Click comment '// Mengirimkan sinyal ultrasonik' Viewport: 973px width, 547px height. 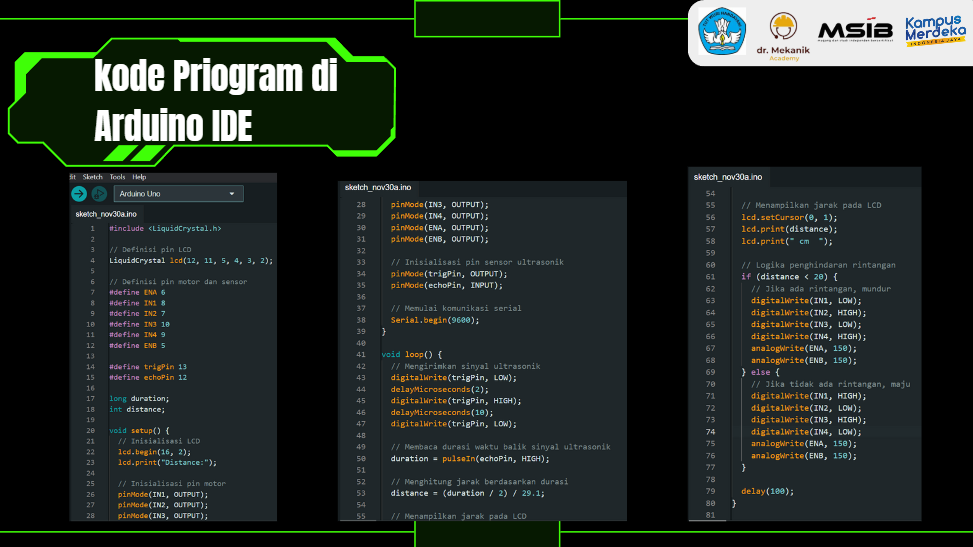point(465,366)
